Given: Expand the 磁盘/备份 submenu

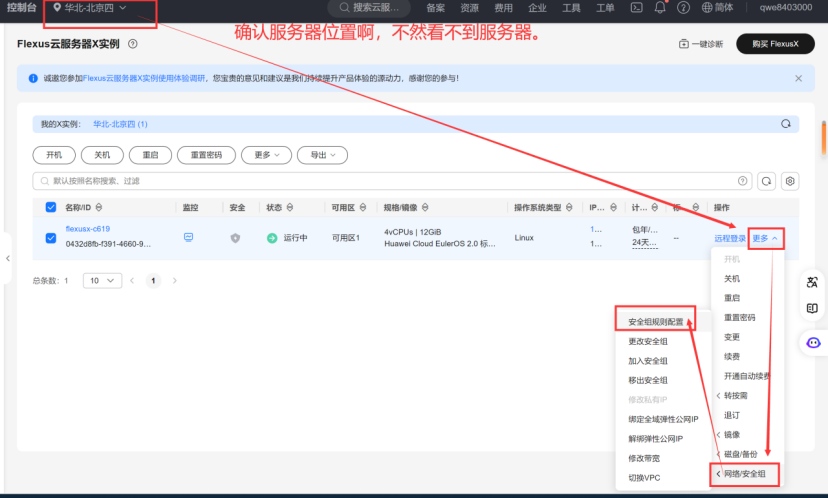Looking at the screenshot, I should click(x=741, y=454).
